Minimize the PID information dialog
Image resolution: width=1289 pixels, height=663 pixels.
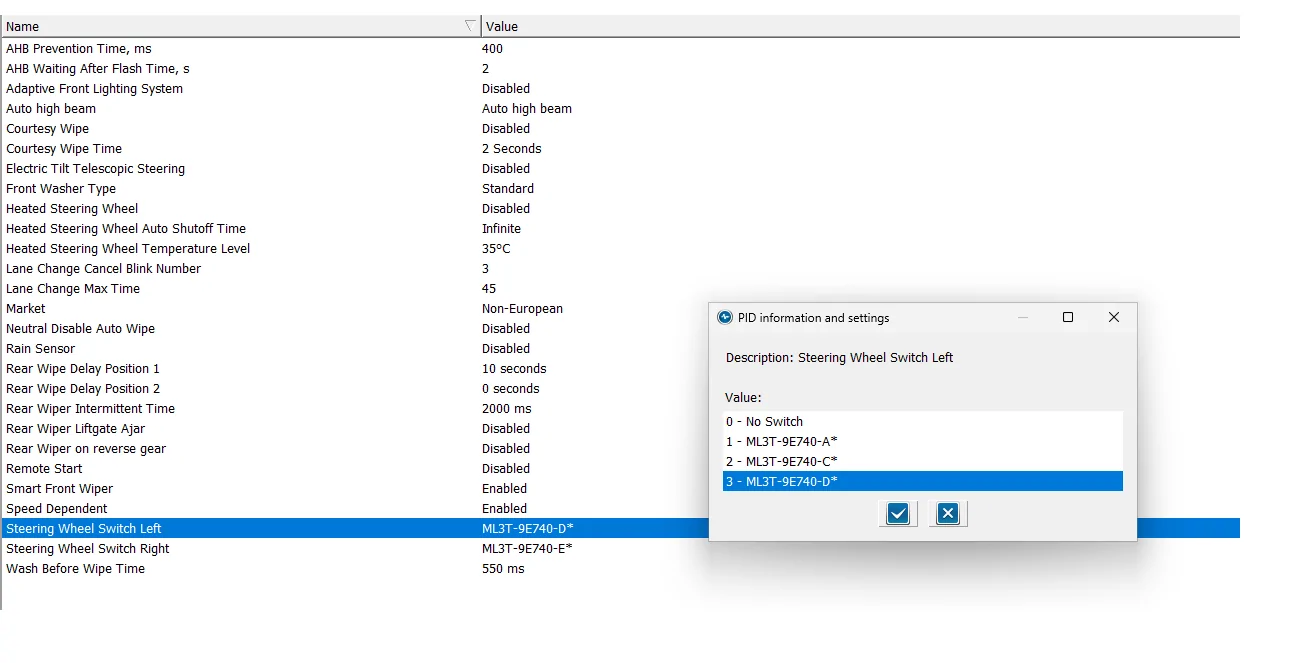click(x=1022, y=317)
